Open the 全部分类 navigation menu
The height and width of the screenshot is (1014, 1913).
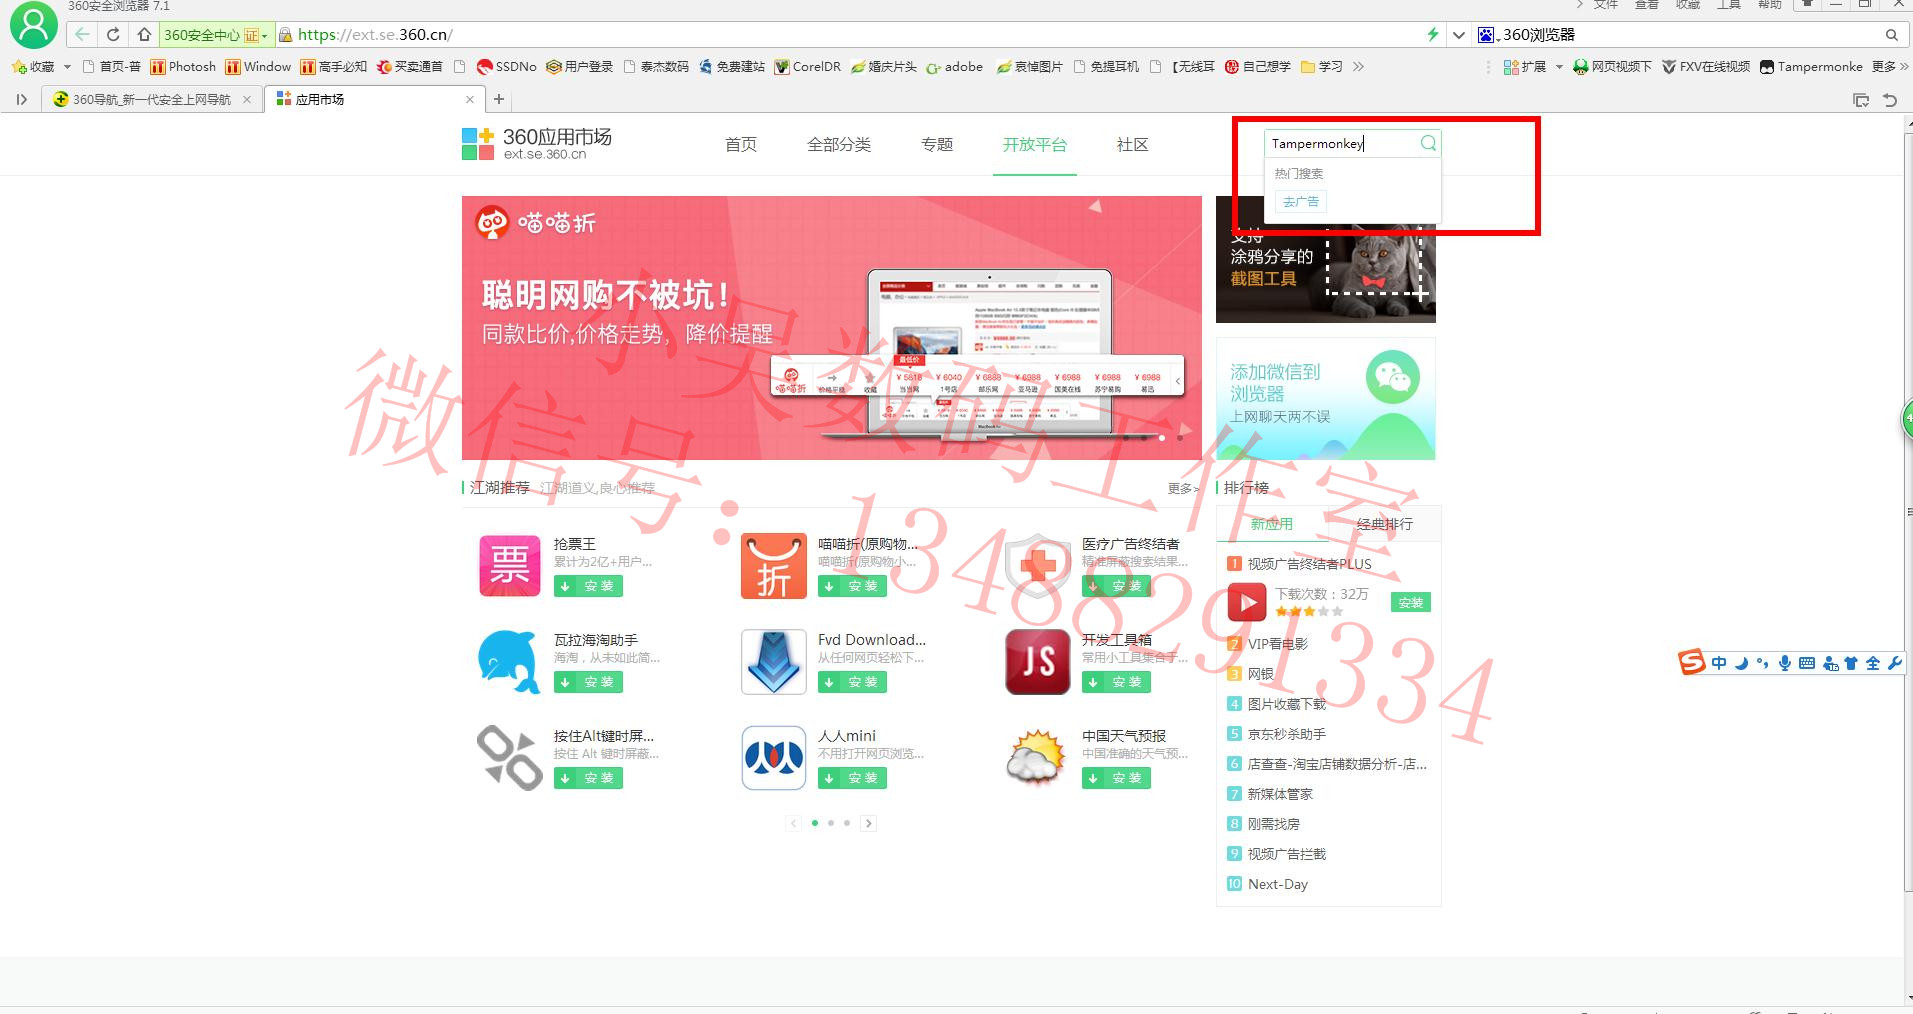point(839,144)
